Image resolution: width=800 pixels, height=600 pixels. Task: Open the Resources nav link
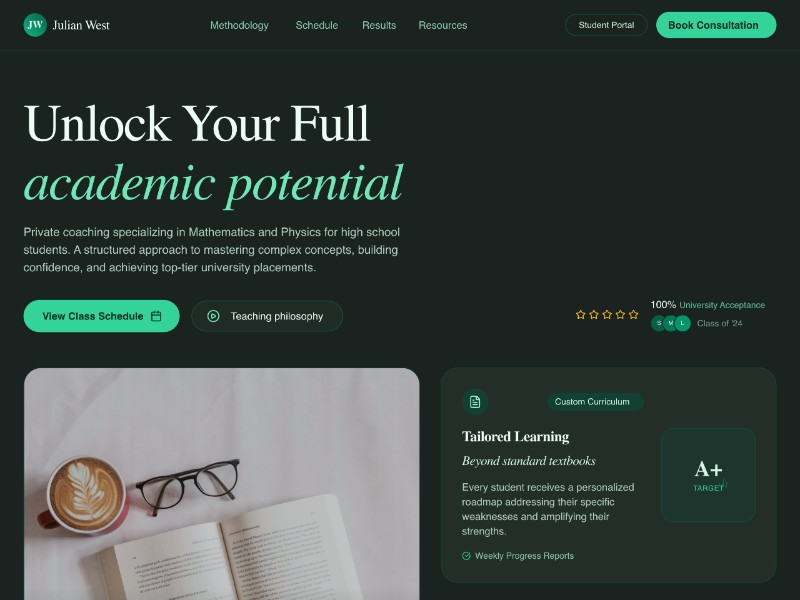[x=443, y=26]
